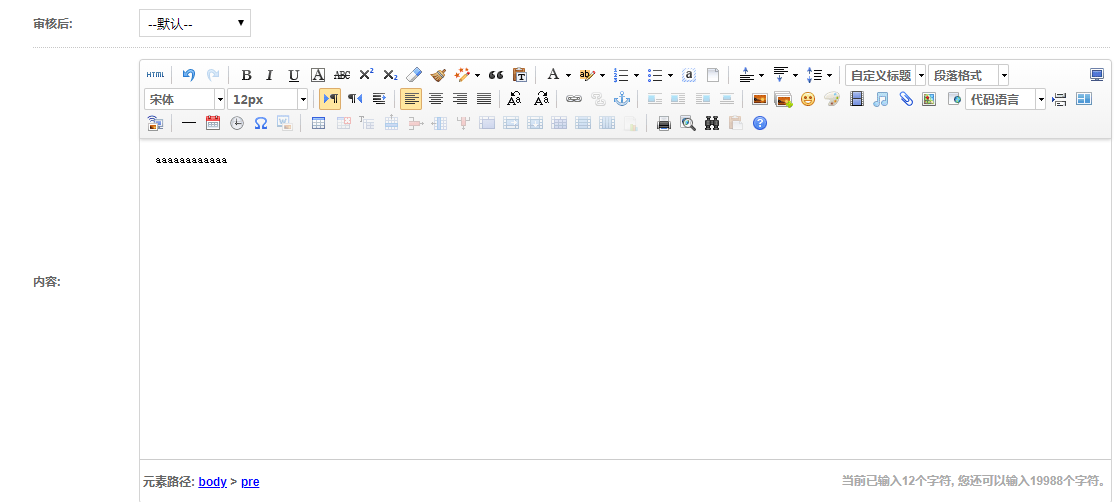Click the select-all icon

(x=689, y=75)
